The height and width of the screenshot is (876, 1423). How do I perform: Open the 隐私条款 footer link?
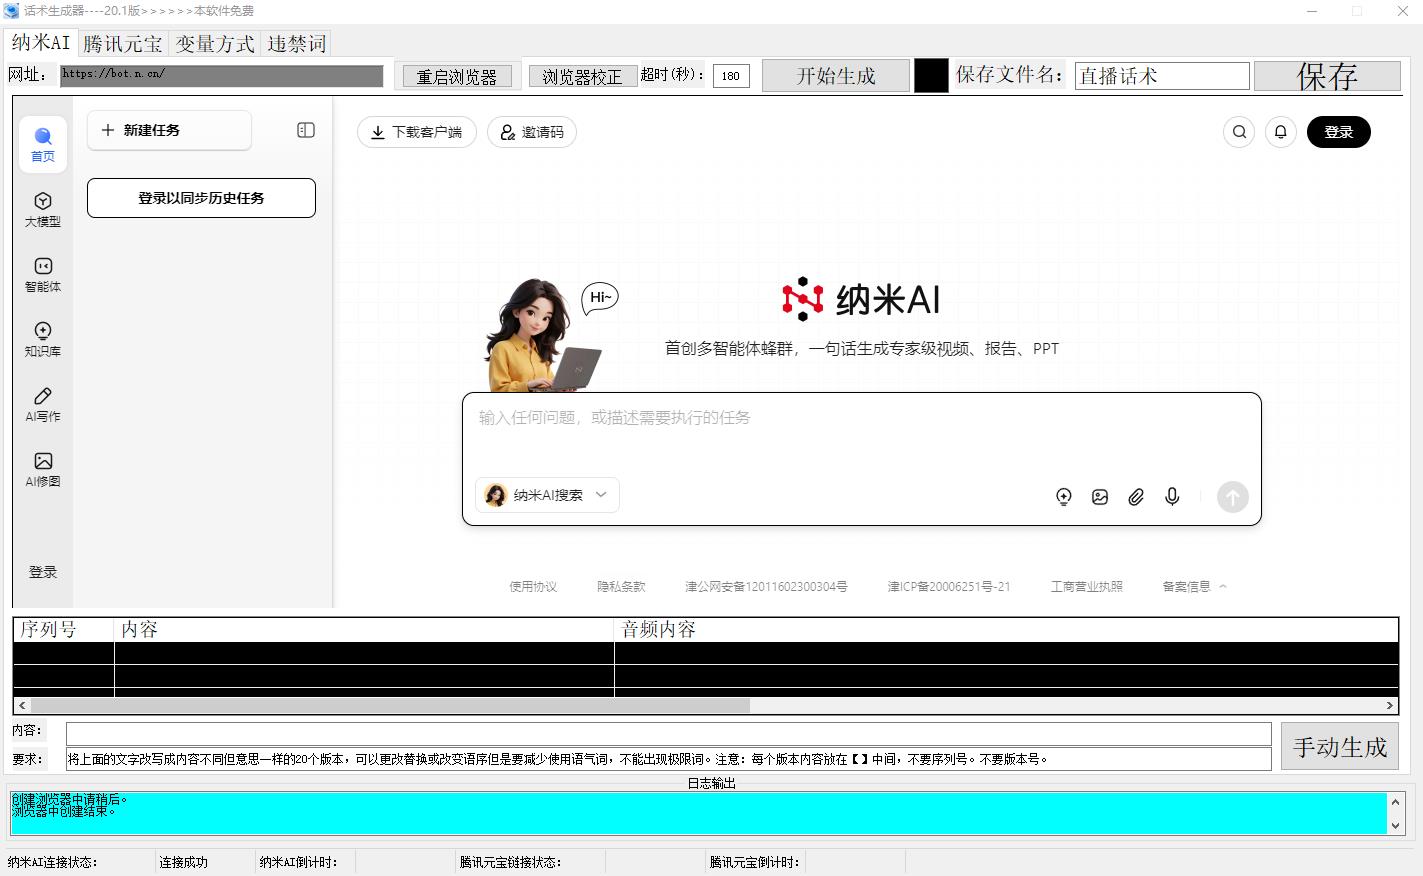(x=621, y=587)
